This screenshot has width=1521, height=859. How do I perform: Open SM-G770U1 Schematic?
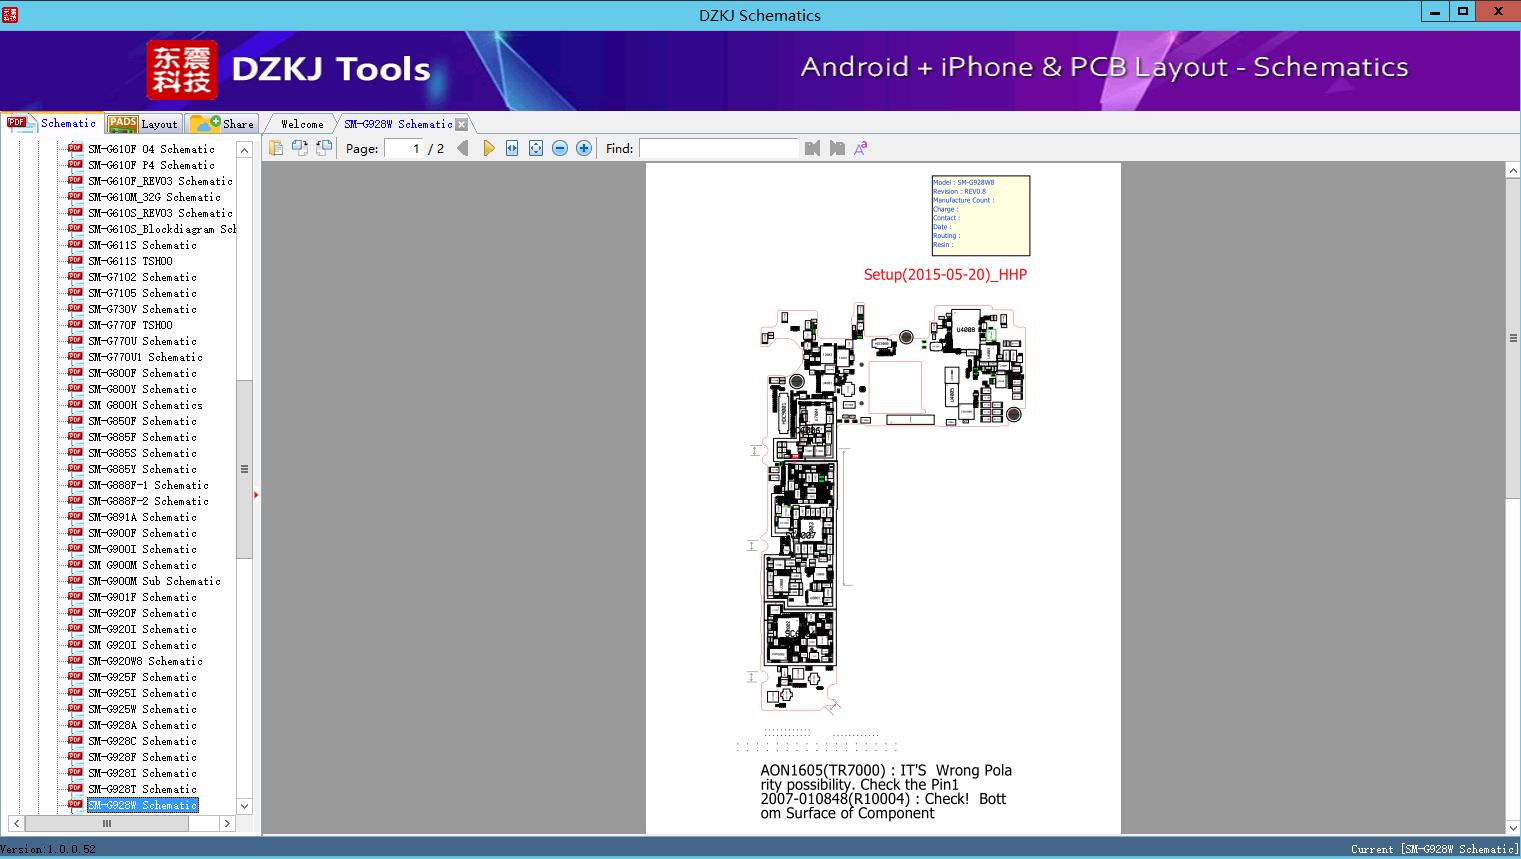tap(145, 357)
